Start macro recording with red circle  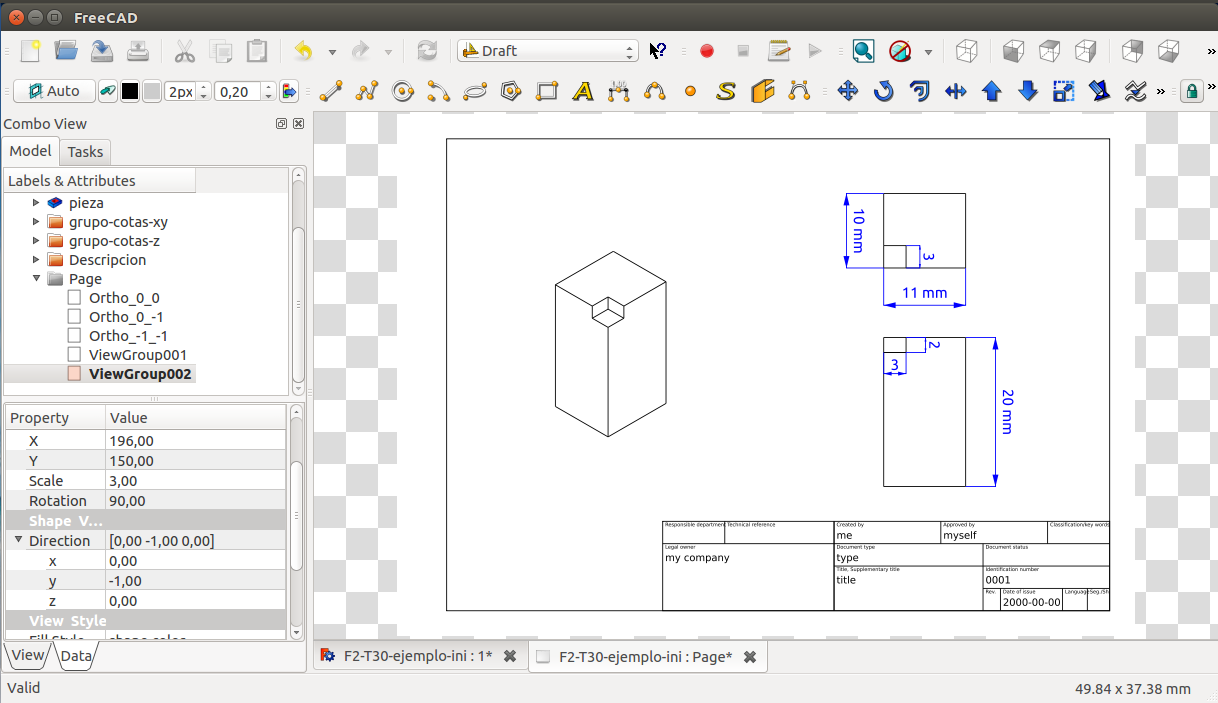tap(707, 51)
